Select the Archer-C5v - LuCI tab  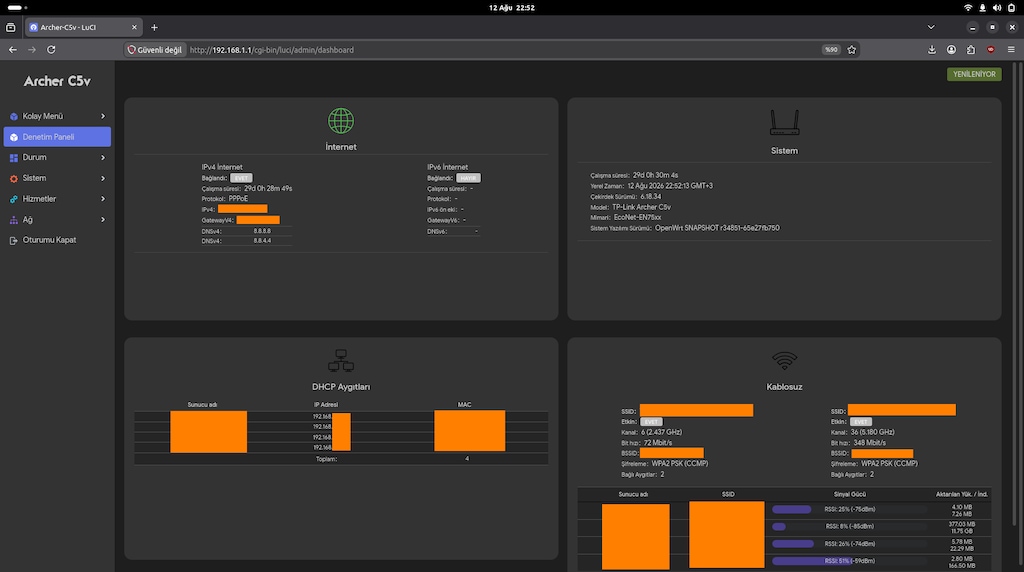click(x=83, y=27)
